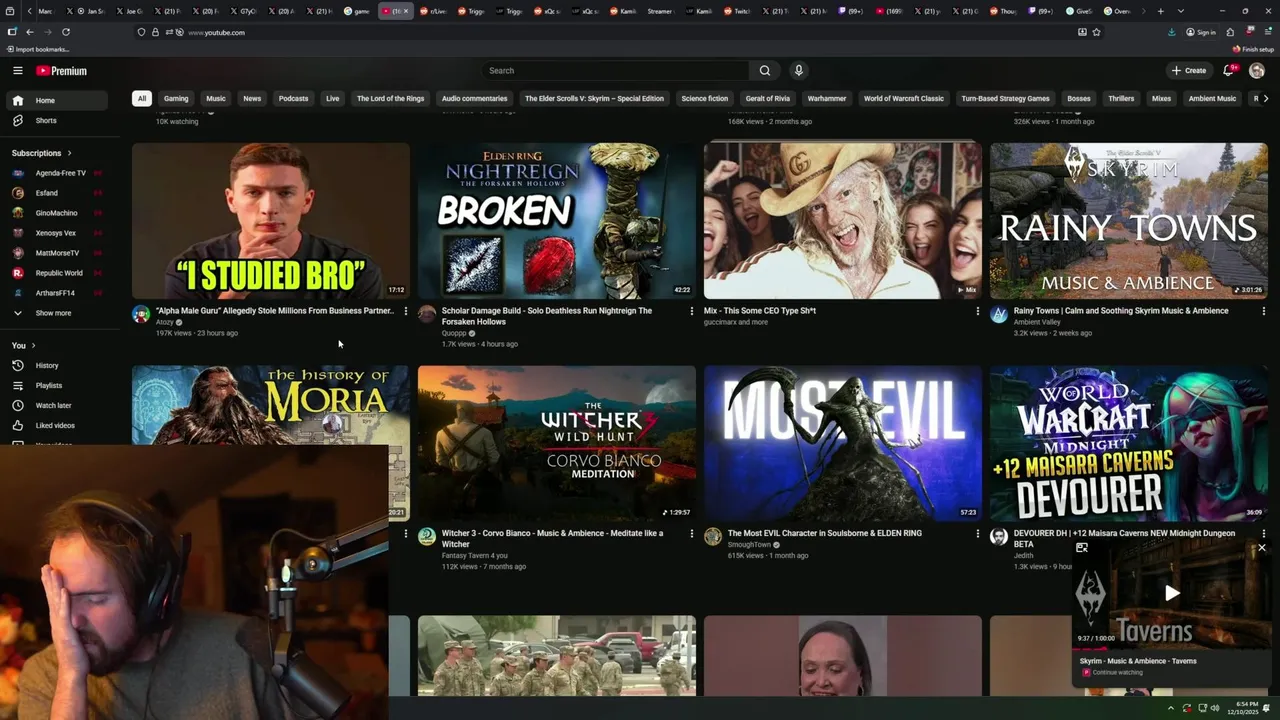Bookmark this page with the star icon
This screenshot has width=1280, height=720.
(1096, 32)
